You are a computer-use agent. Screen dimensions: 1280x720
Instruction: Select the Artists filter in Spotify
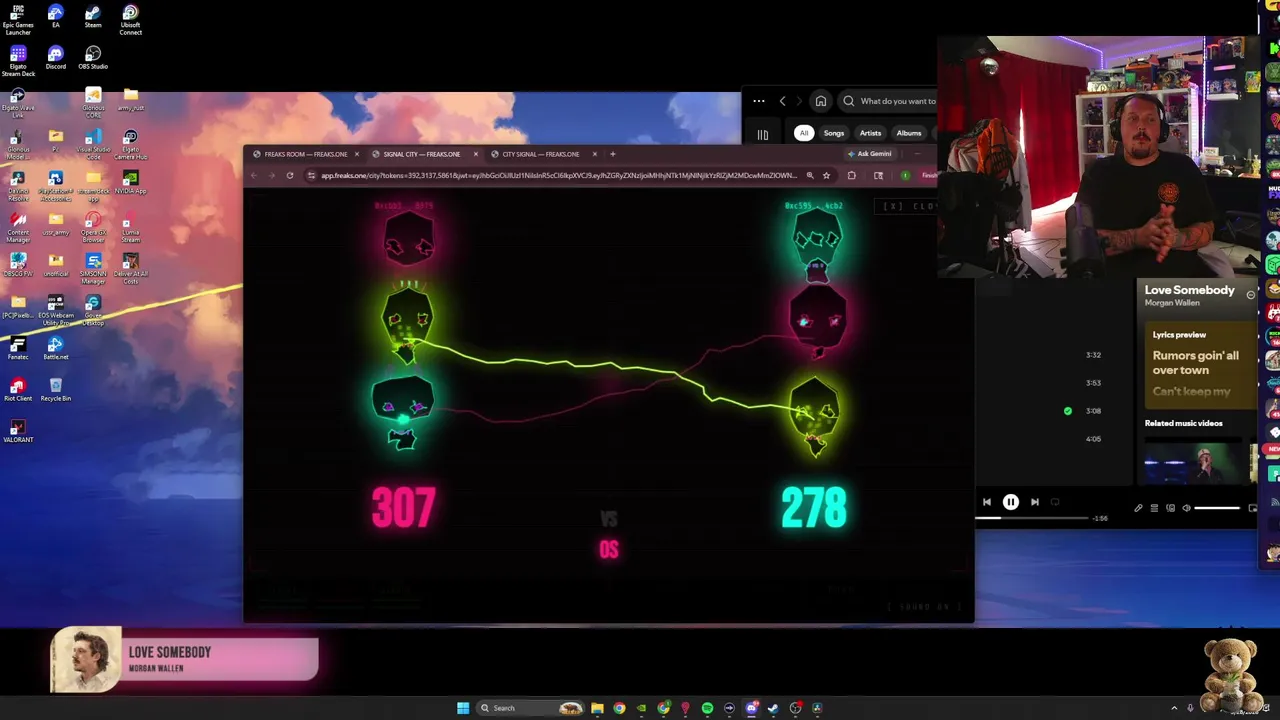tap(870, 133)
